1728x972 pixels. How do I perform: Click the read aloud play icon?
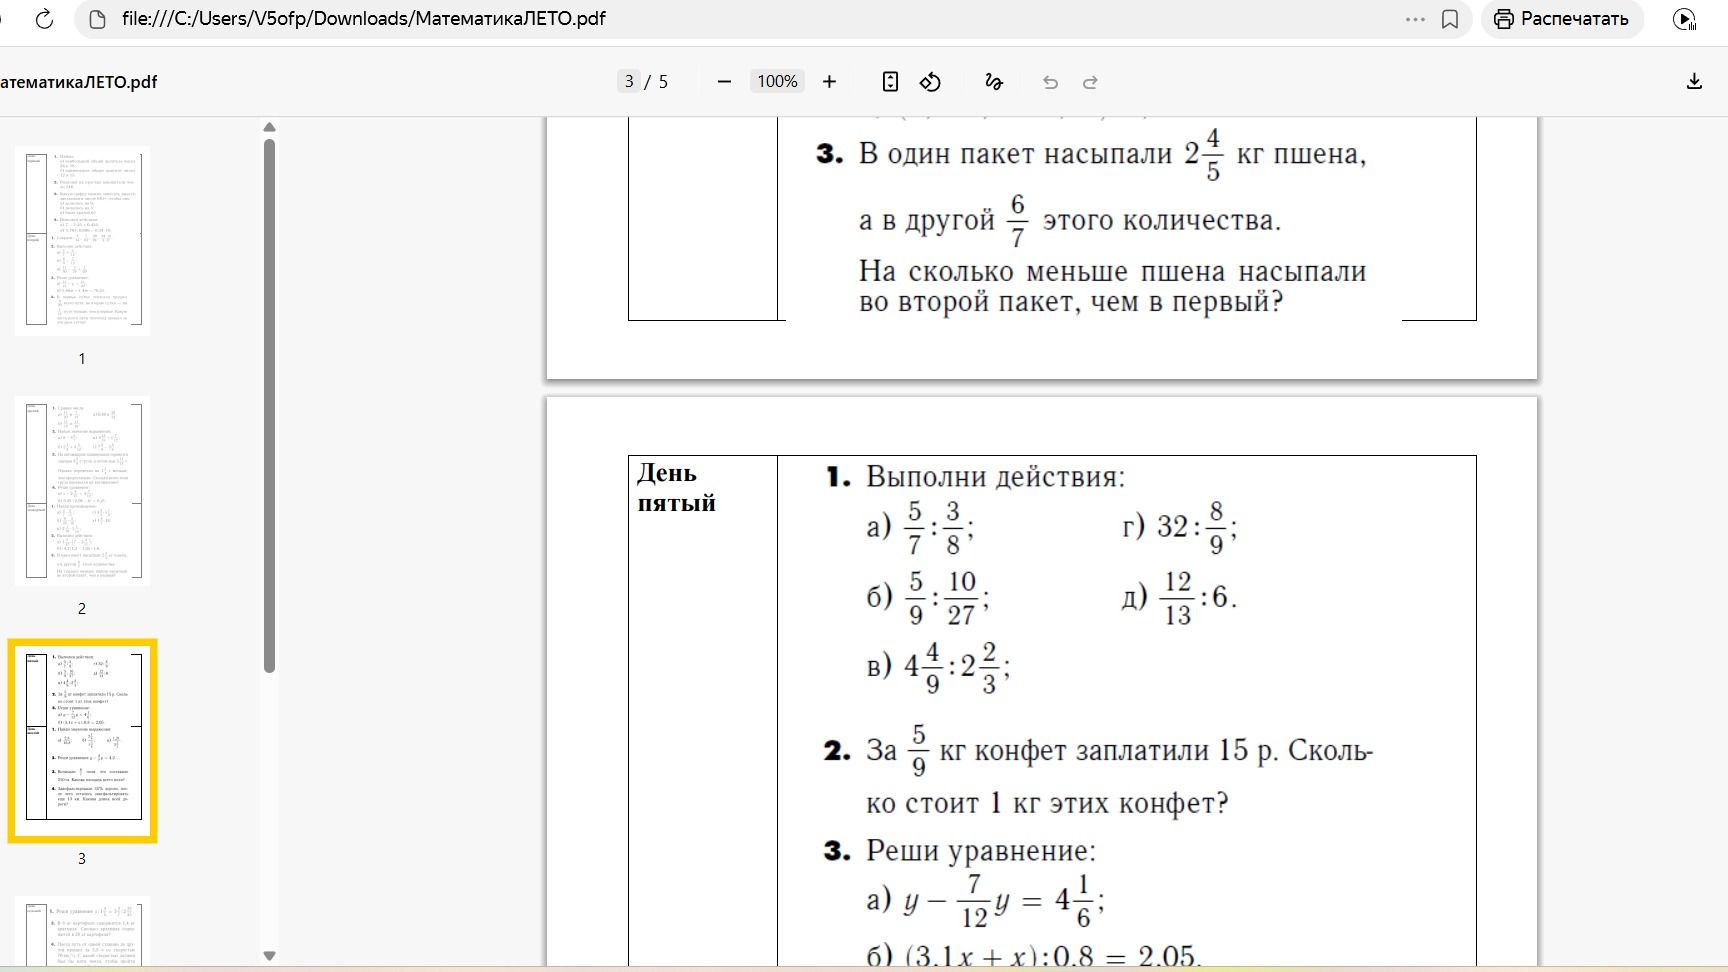(1685, 19)
